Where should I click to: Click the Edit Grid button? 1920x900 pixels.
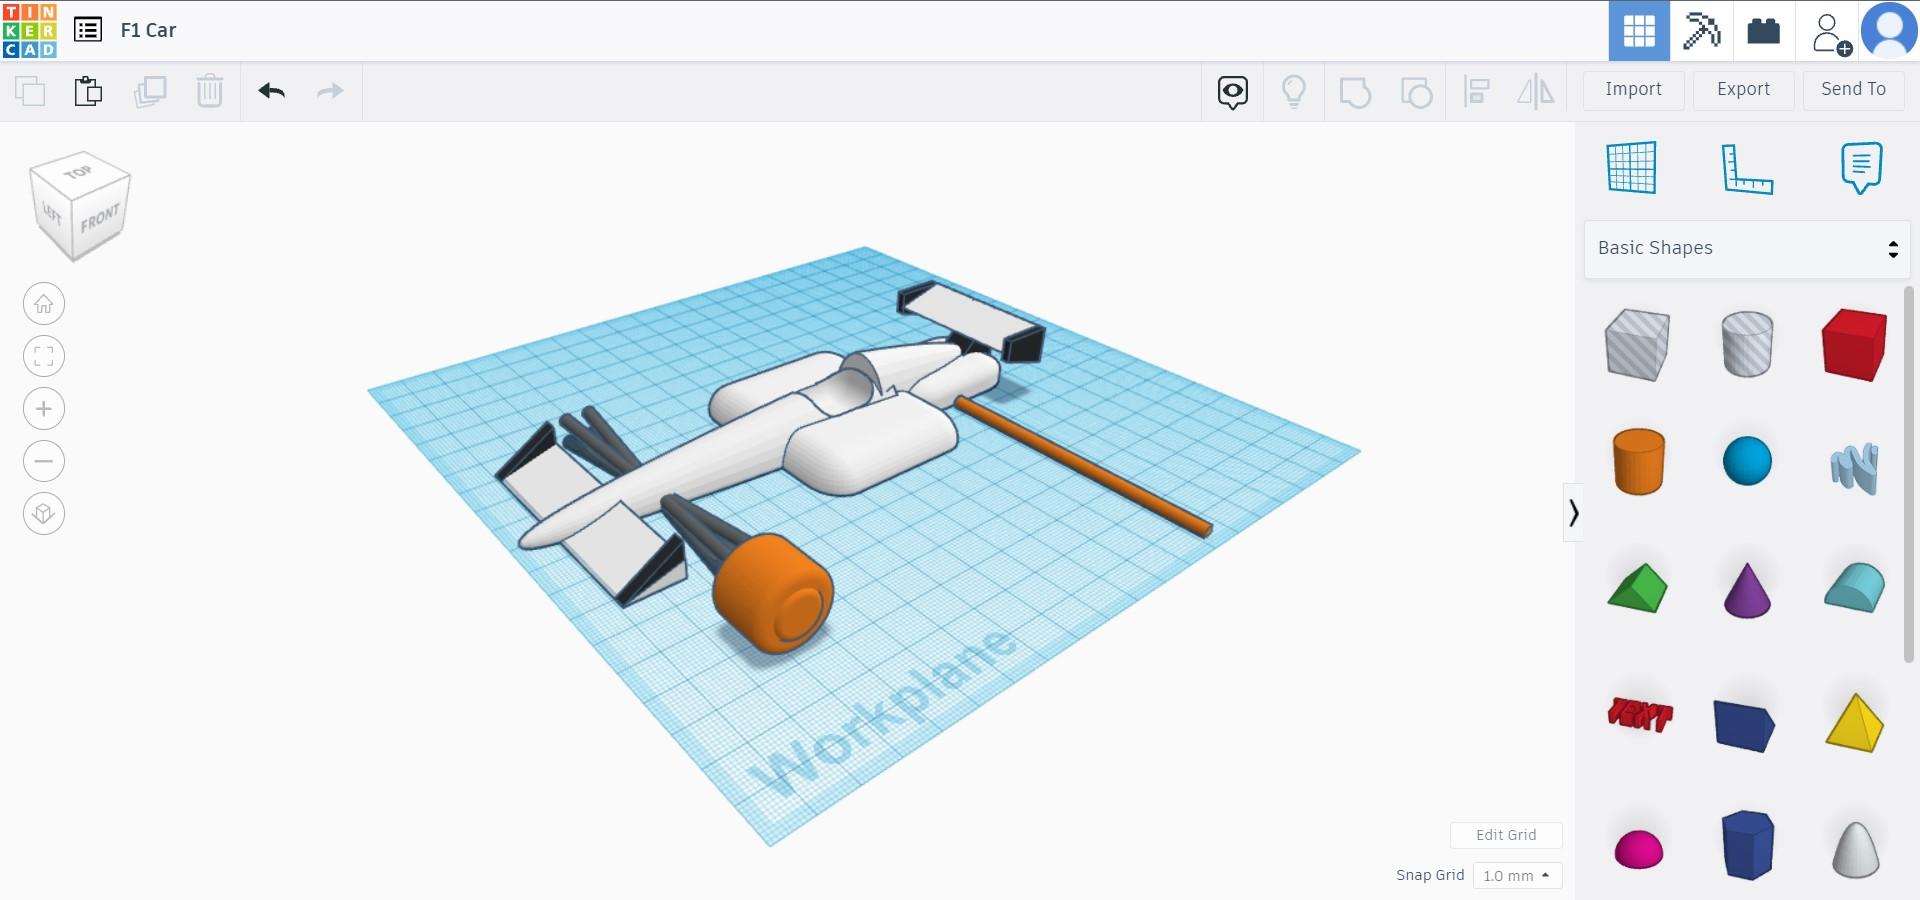tap(1506, 835)
